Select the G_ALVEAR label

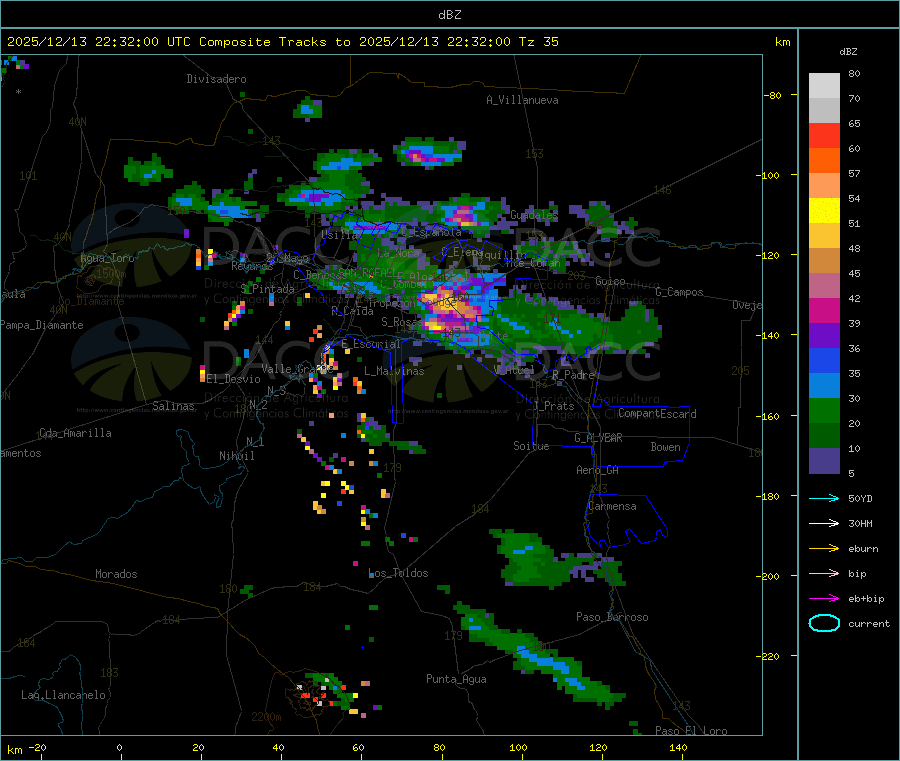598,438
